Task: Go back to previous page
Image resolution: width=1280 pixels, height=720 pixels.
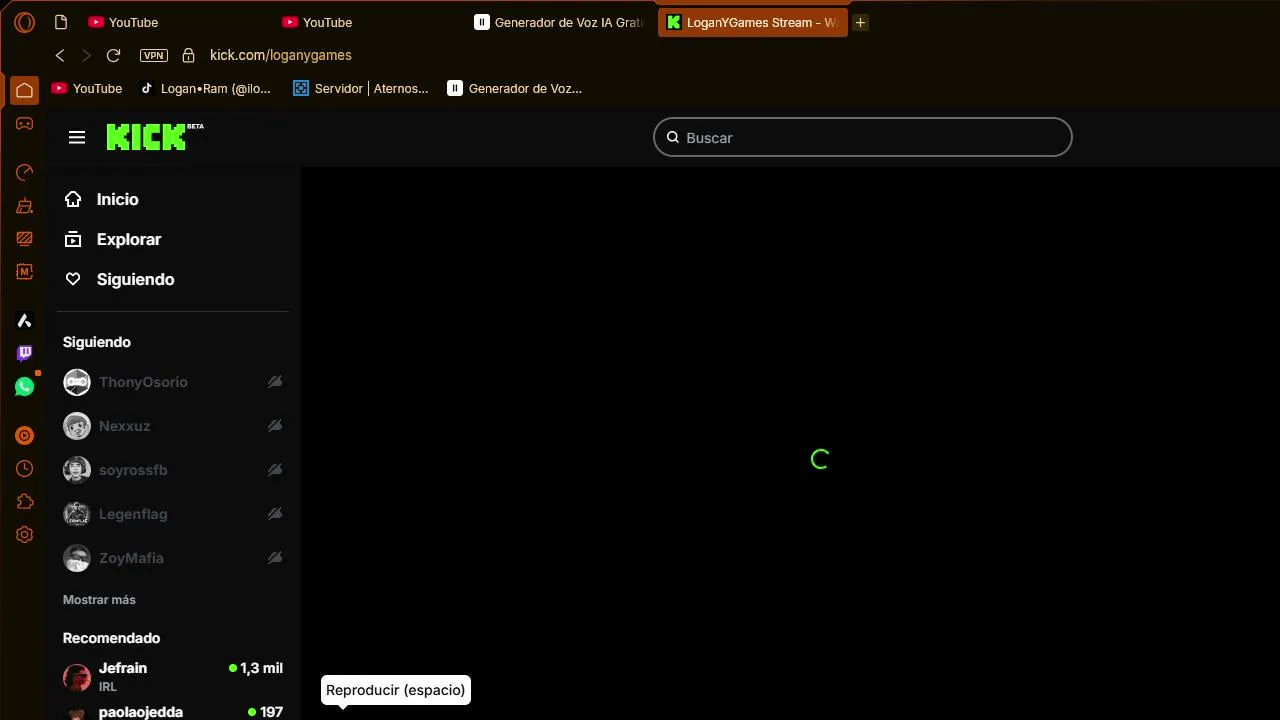Action: [60, 56]
